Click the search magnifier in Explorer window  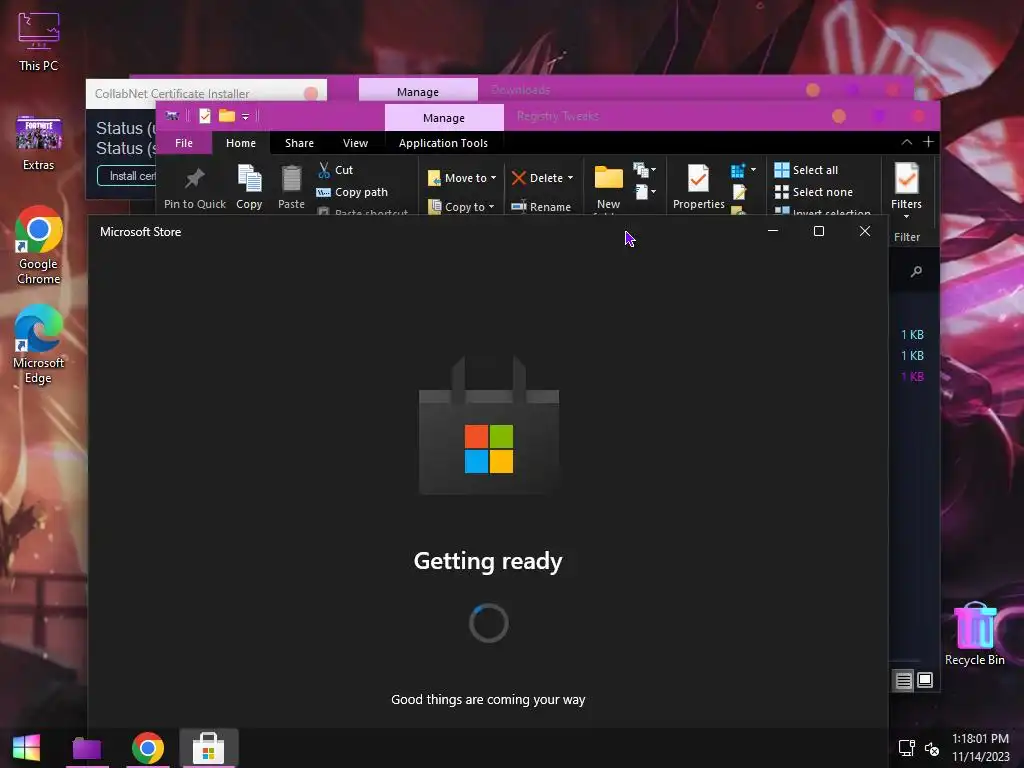tap(916, 271)
